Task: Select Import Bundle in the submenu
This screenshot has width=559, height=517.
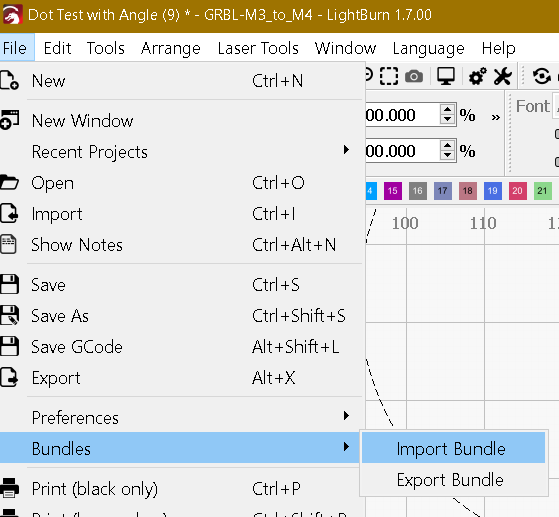Action: (453, 448)
